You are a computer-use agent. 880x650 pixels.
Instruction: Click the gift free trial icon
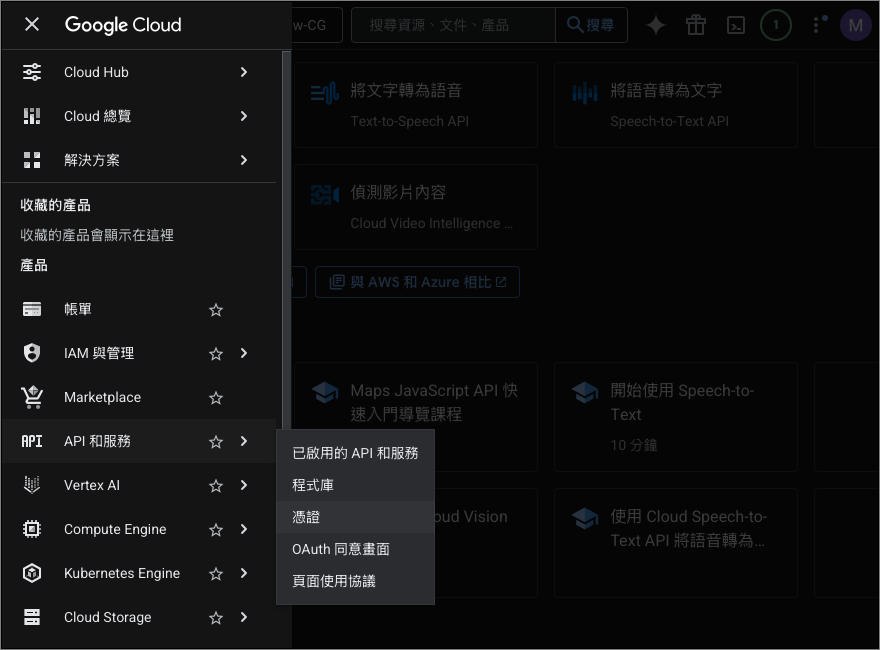(x=696, y=26)
